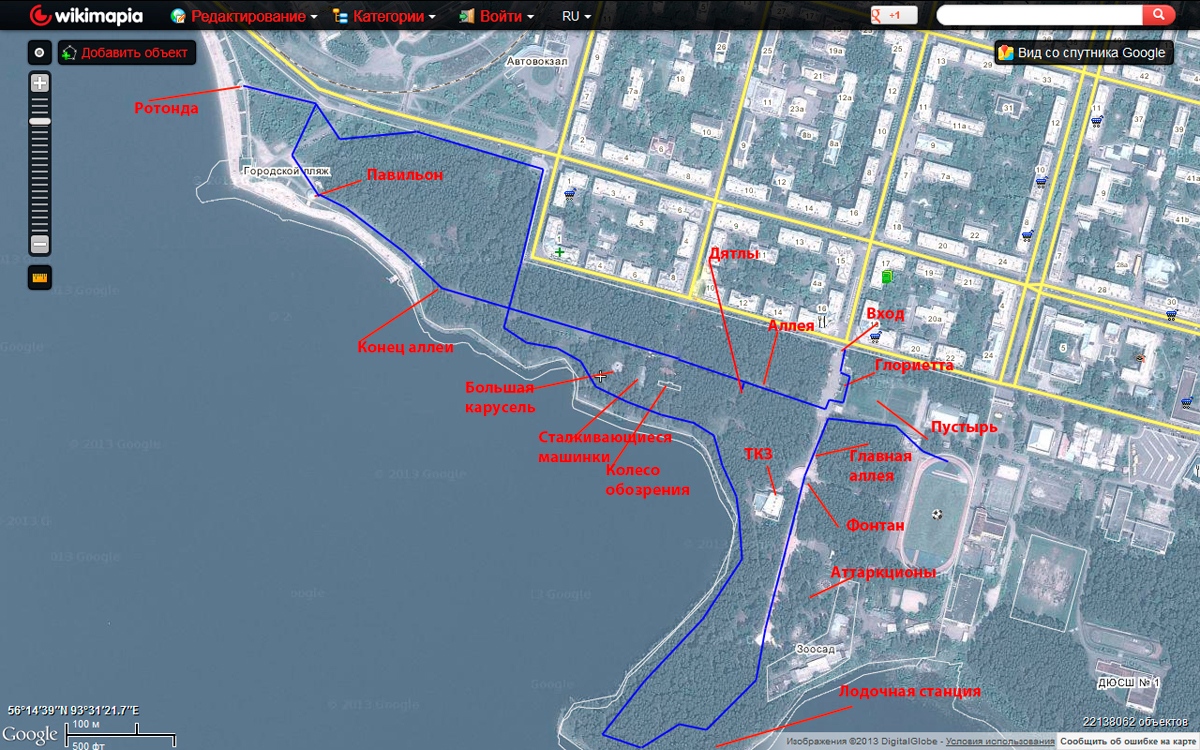Click the Wikimapia logo

[x=86, y=16]
